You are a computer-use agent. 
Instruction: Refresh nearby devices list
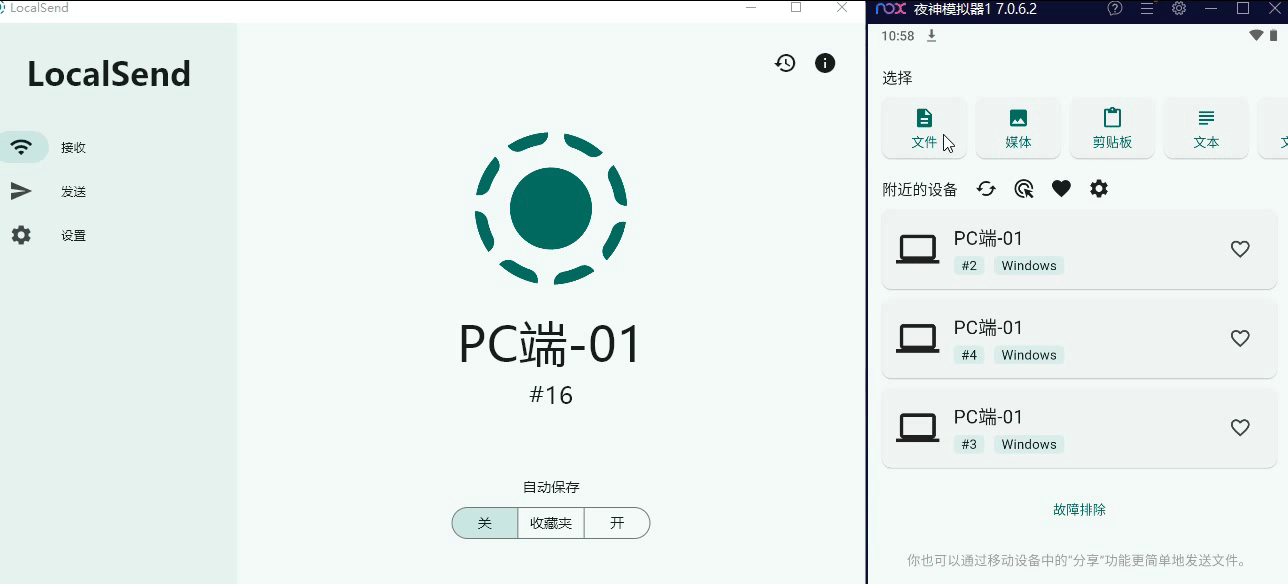click(x=986, y=189)
